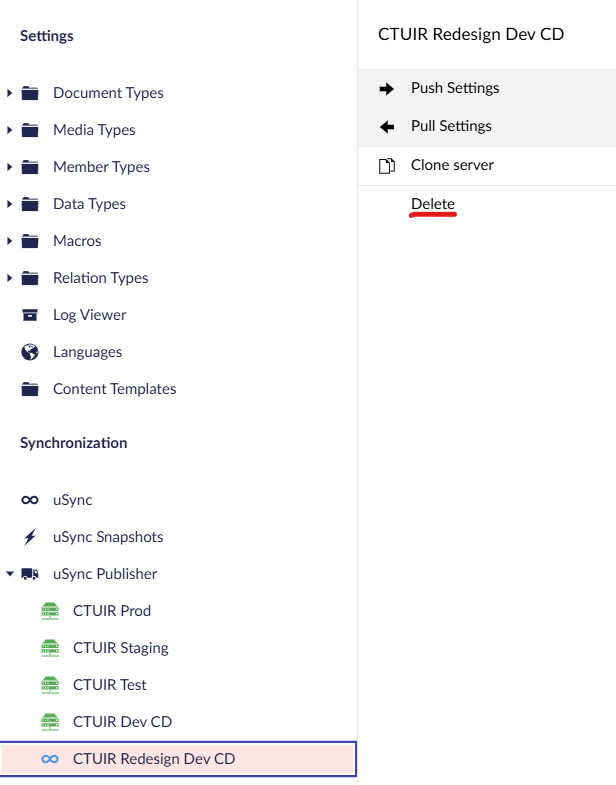Click the CTUIR Staging server icon

pyautogui.click(x=50, y=648)
